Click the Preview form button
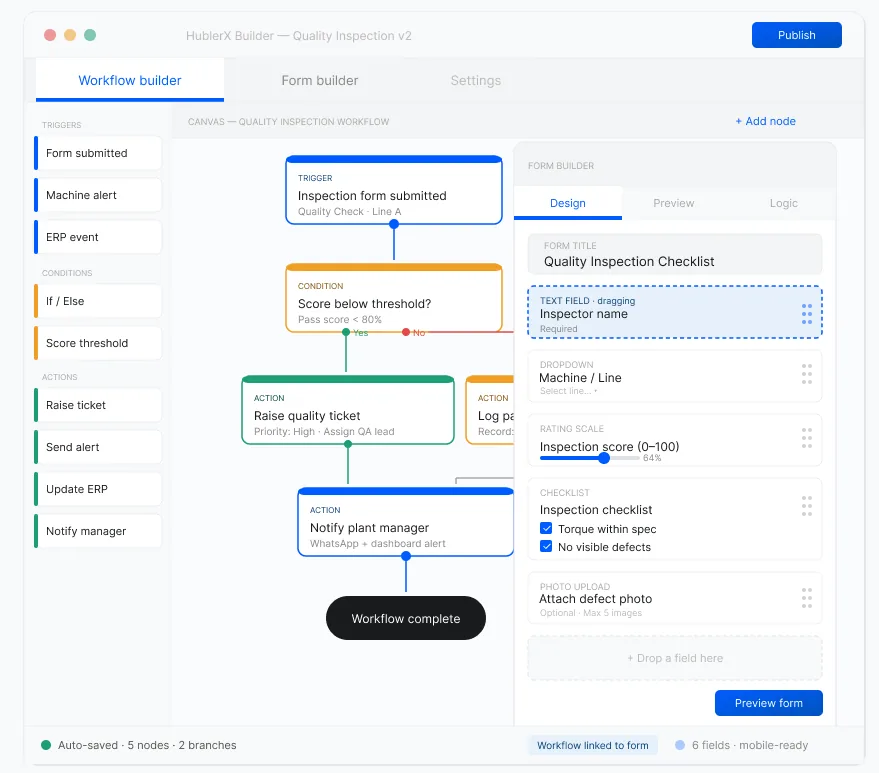This screenshot has width=879, height=773. click(769, 703)
